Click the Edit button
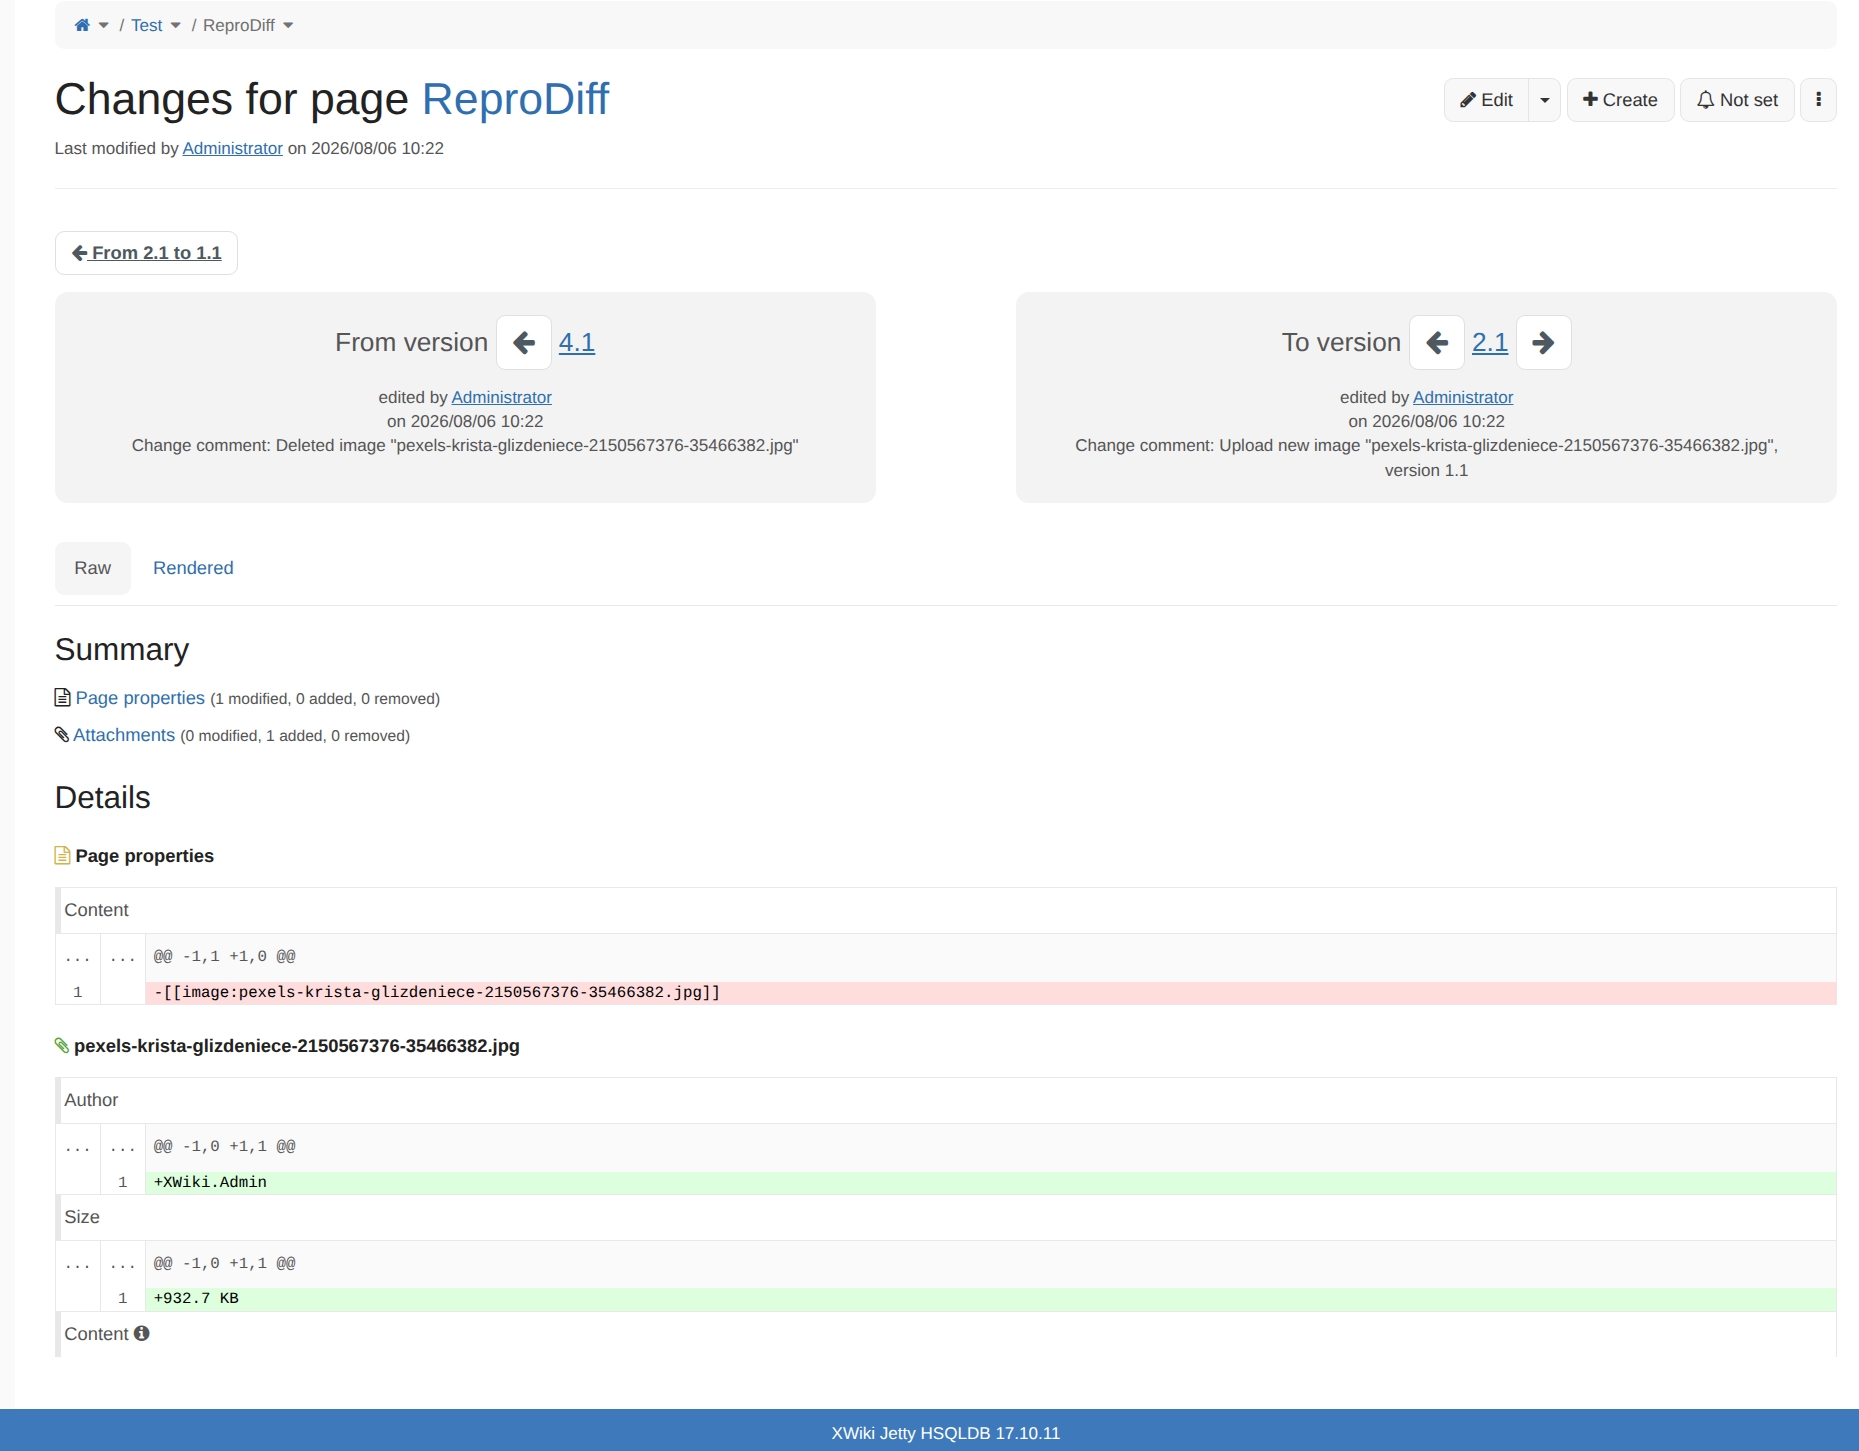Image resolution: width=1859 pixels, height=1451 pixels. point(1486,100)
